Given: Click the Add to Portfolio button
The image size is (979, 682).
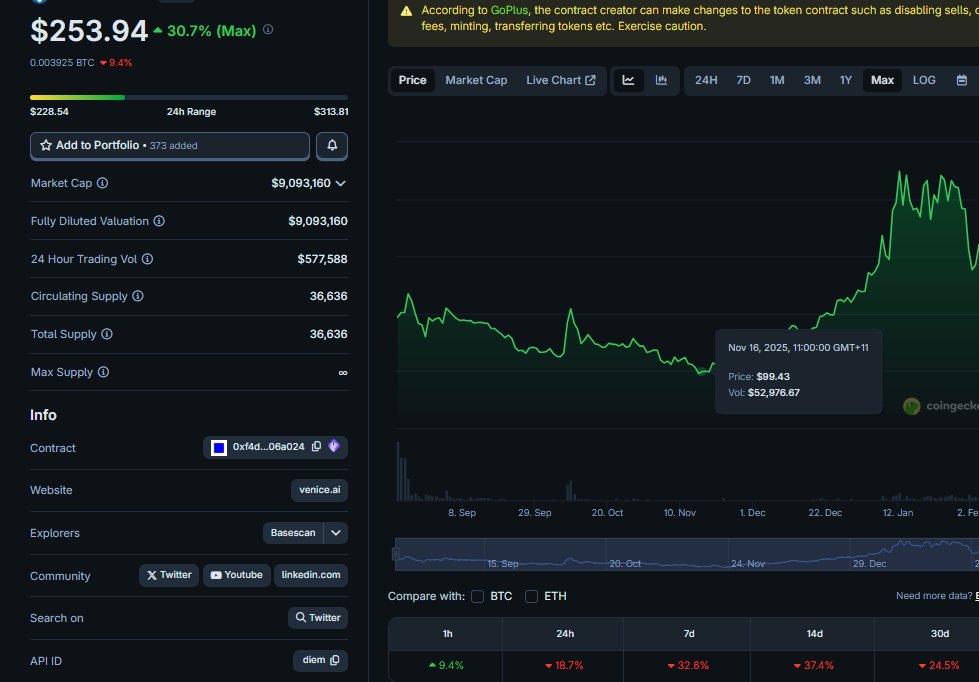Looking at the screenshot, I should (x=170, y=146).
